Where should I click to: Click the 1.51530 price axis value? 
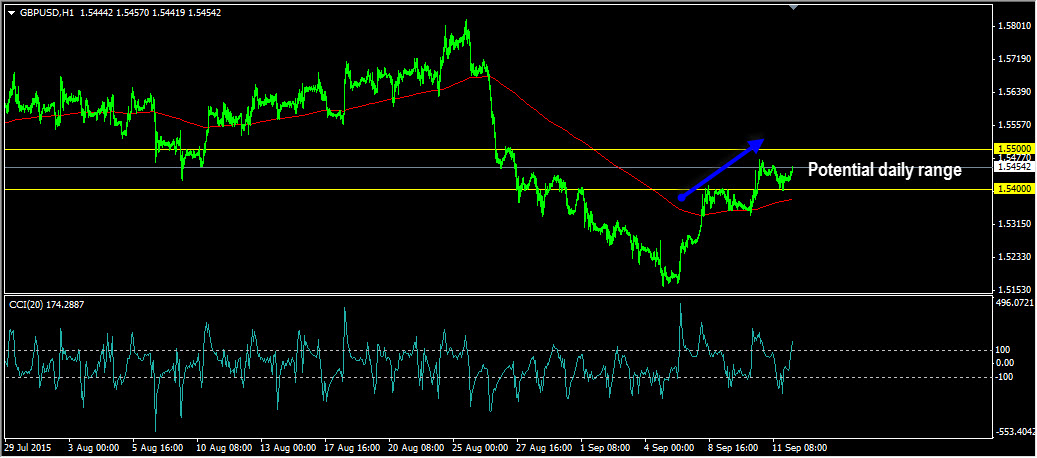(1015, 289)
